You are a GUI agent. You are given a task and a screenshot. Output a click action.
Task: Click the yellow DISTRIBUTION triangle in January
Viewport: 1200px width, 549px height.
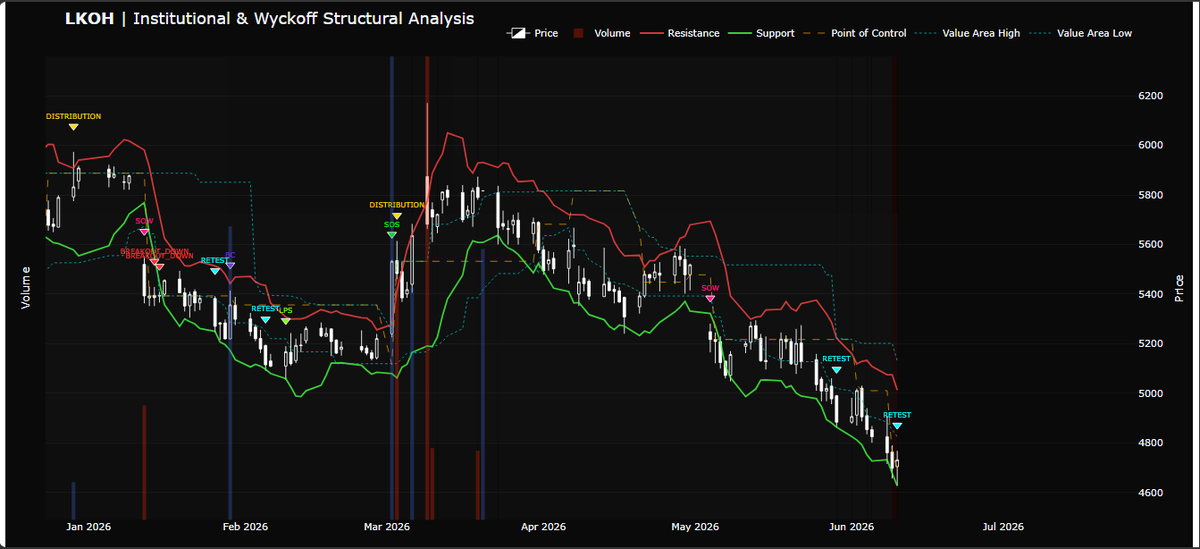click(x=74, y=127)
